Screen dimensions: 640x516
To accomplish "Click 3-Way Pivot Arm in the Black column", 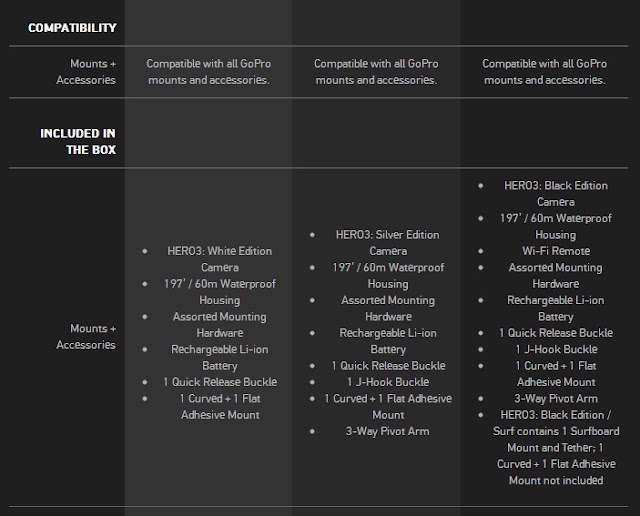I will coord(556,399).
